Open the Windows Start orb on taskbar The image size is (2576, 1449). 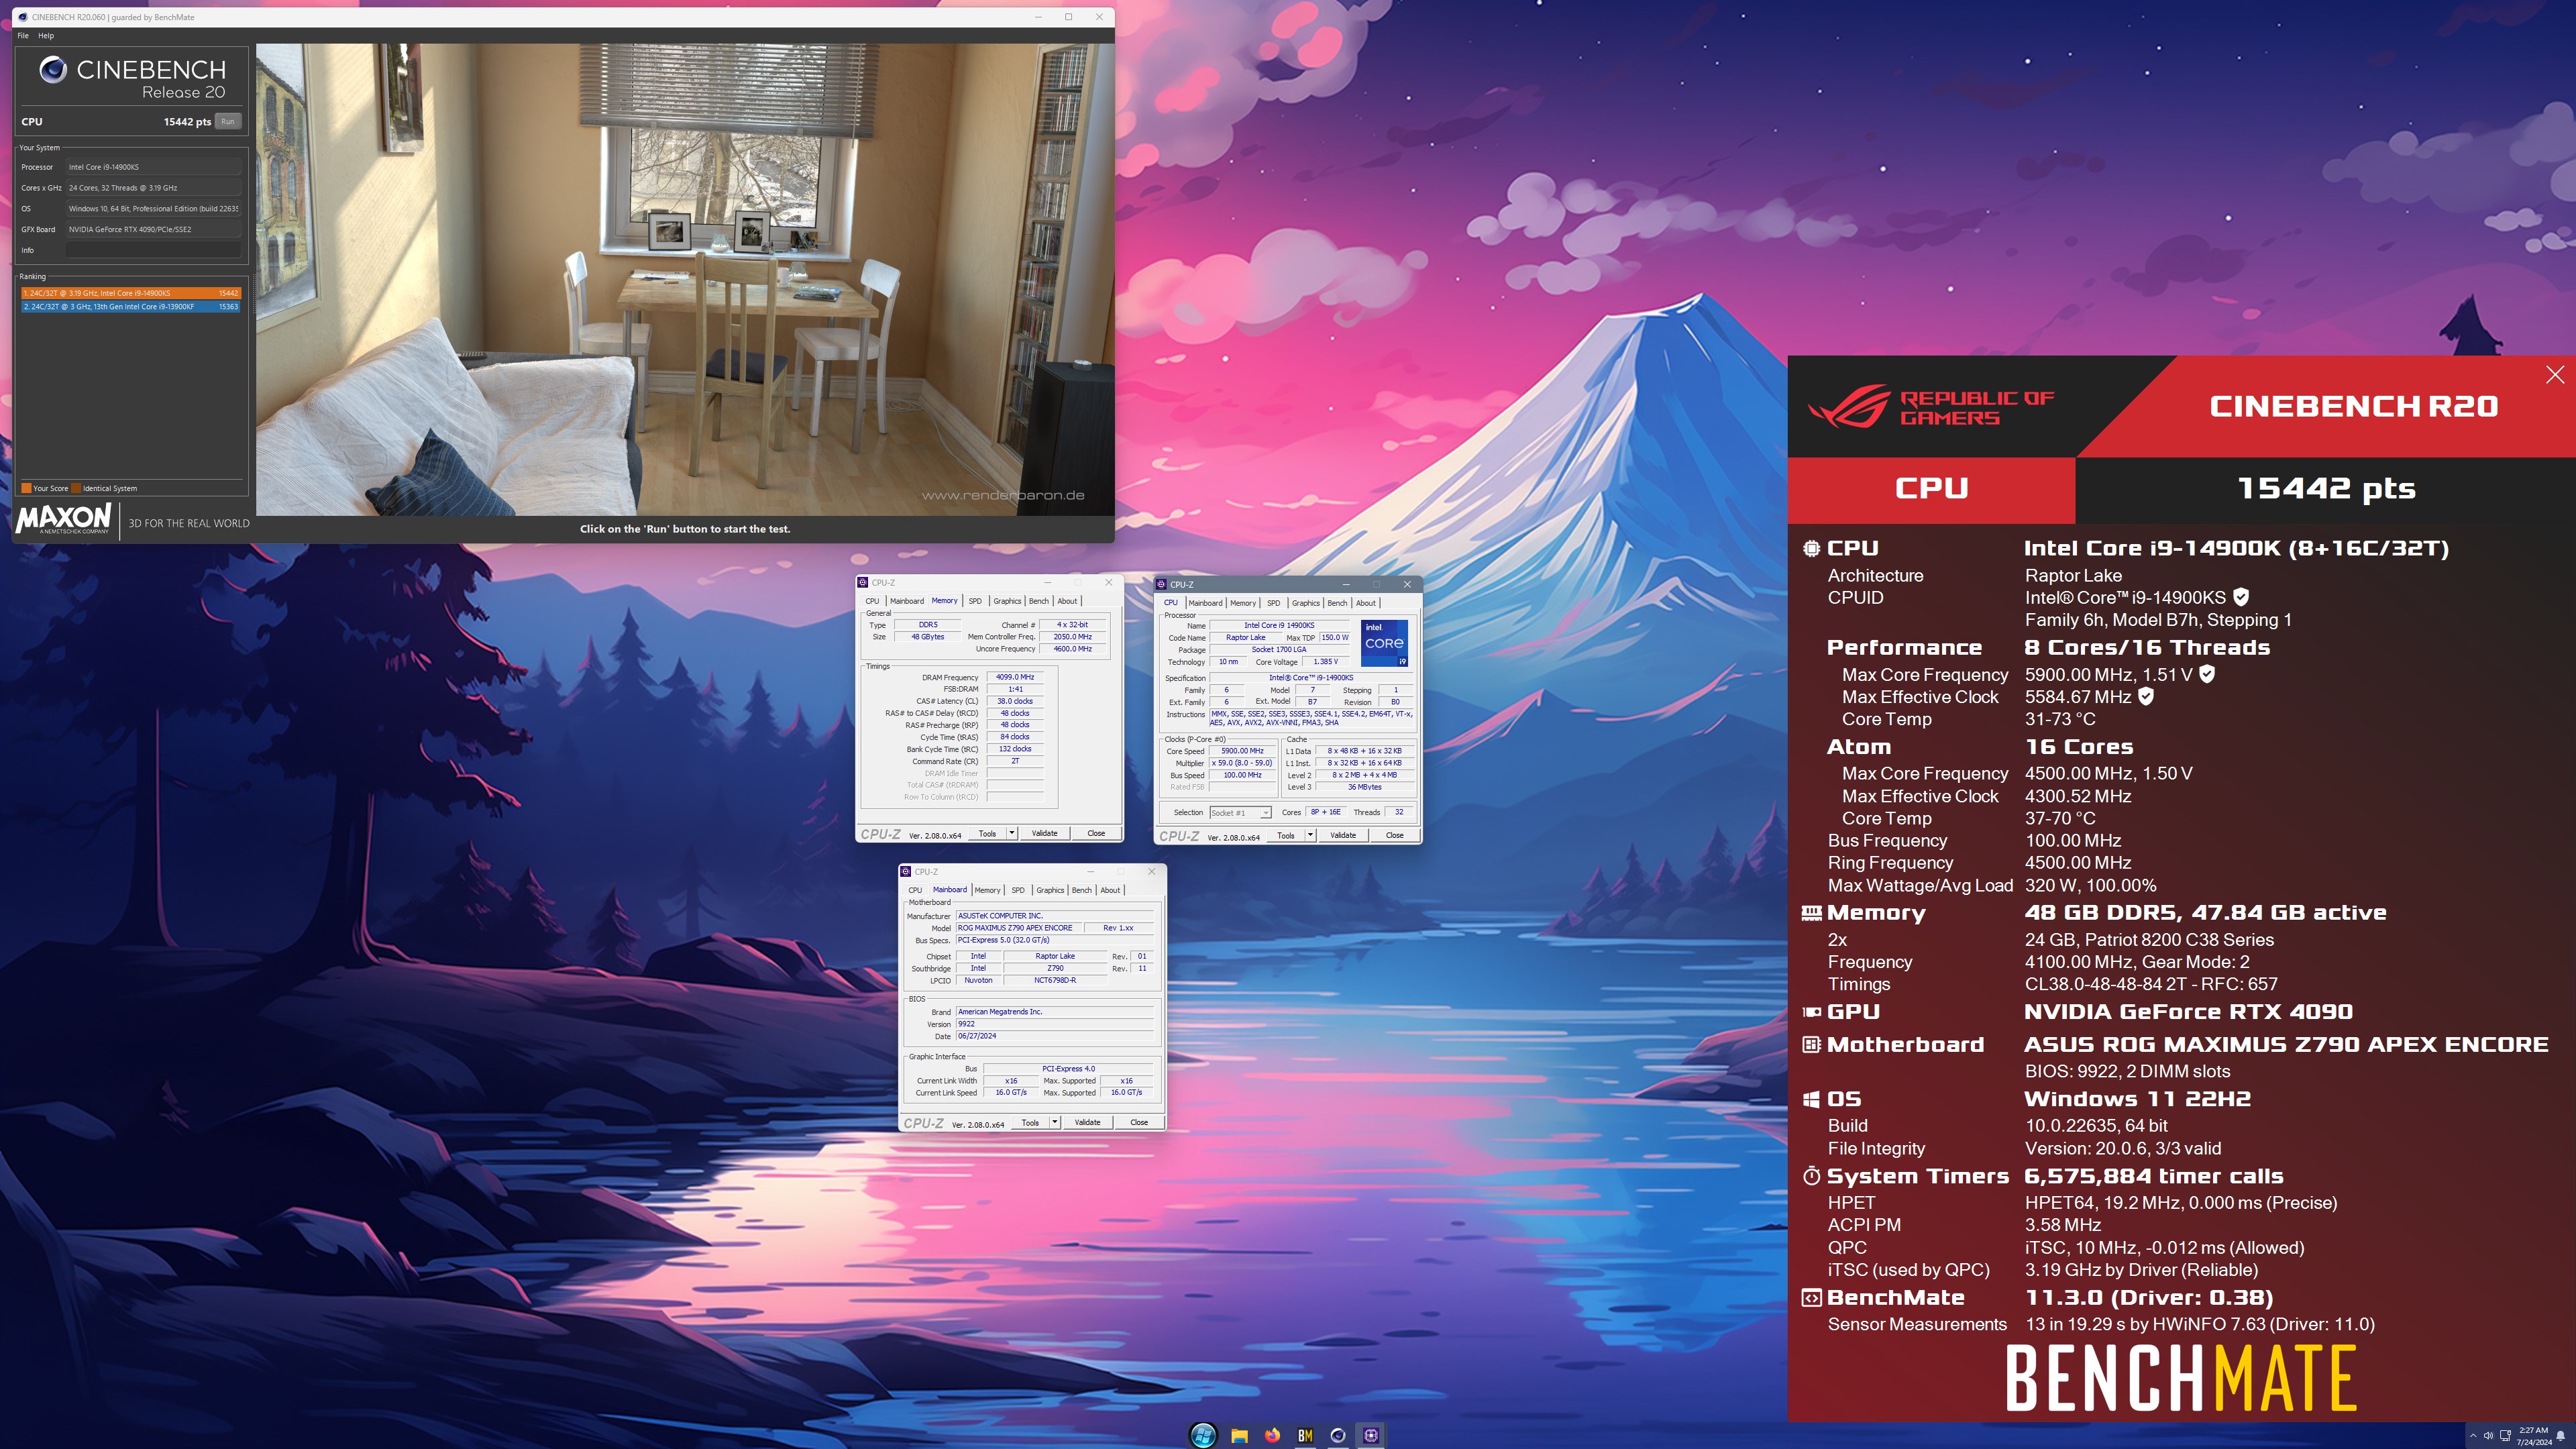click(x=1203, y=1435)
